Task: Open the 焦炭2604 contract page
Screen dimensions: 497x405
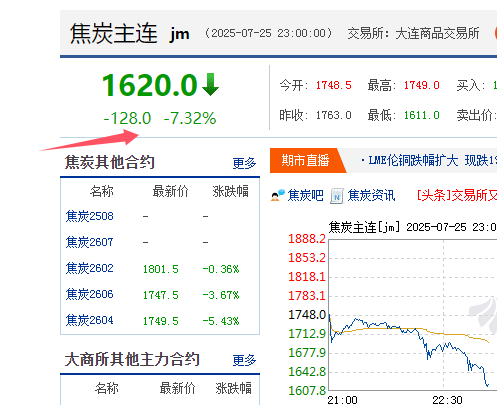Action: (x=89, y=320)
